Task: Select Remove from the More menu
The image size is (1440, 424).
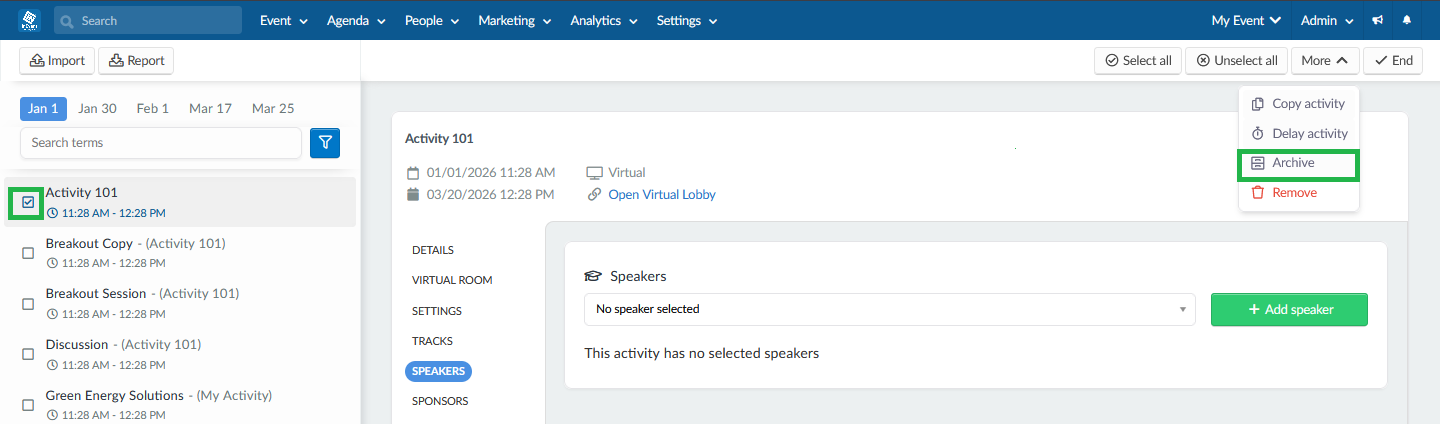Action: point(1298,192)
